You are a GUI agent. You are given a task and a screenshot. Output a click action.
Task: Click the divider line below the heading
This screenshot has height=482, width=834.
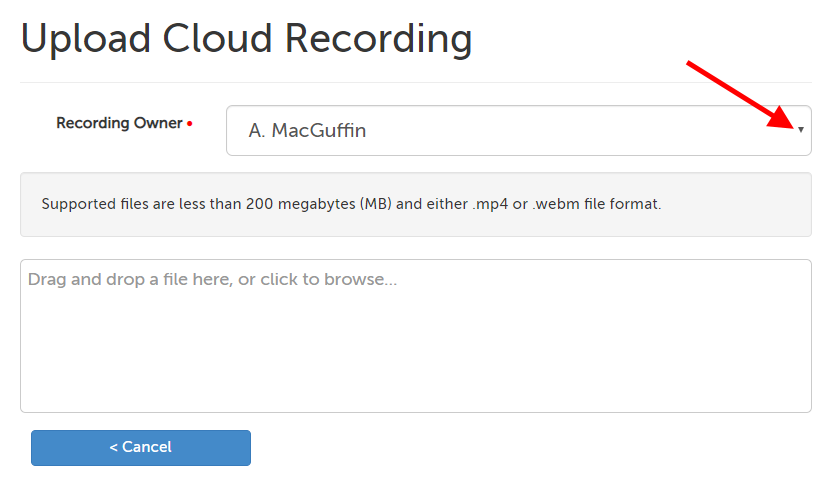(415, 82)
